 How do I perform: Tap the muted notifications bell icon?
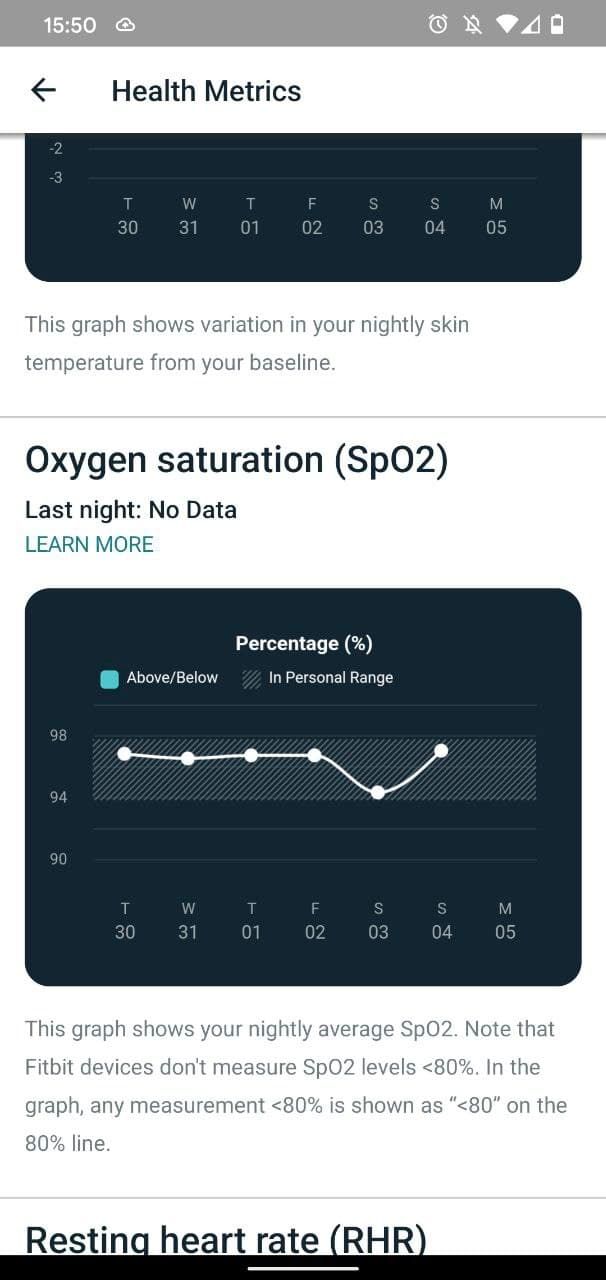(472, 25)
